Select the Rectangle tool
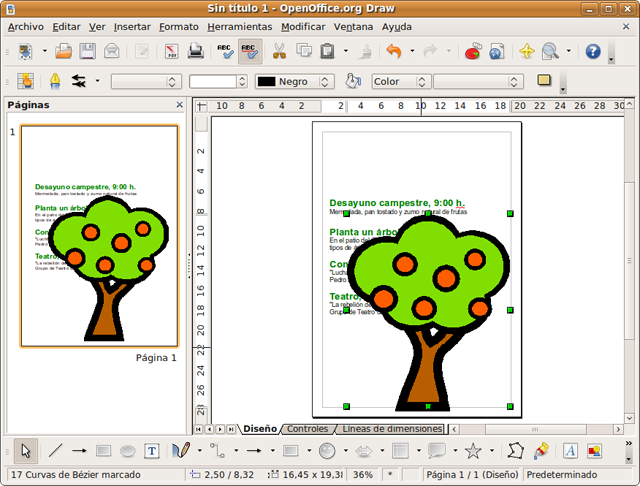 click(x=103, y=451)
